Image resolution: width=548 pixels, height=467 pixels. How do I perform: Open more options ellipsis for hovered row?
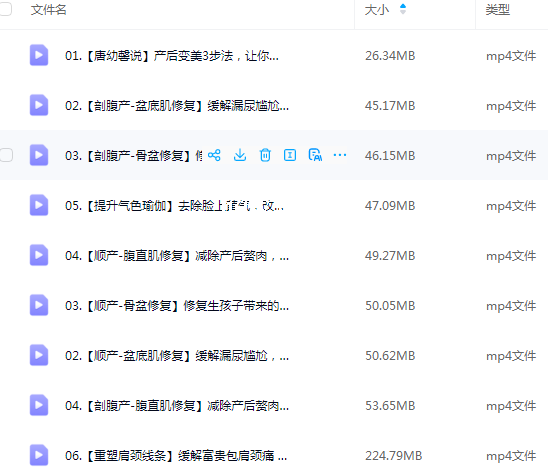pos(340,155)
